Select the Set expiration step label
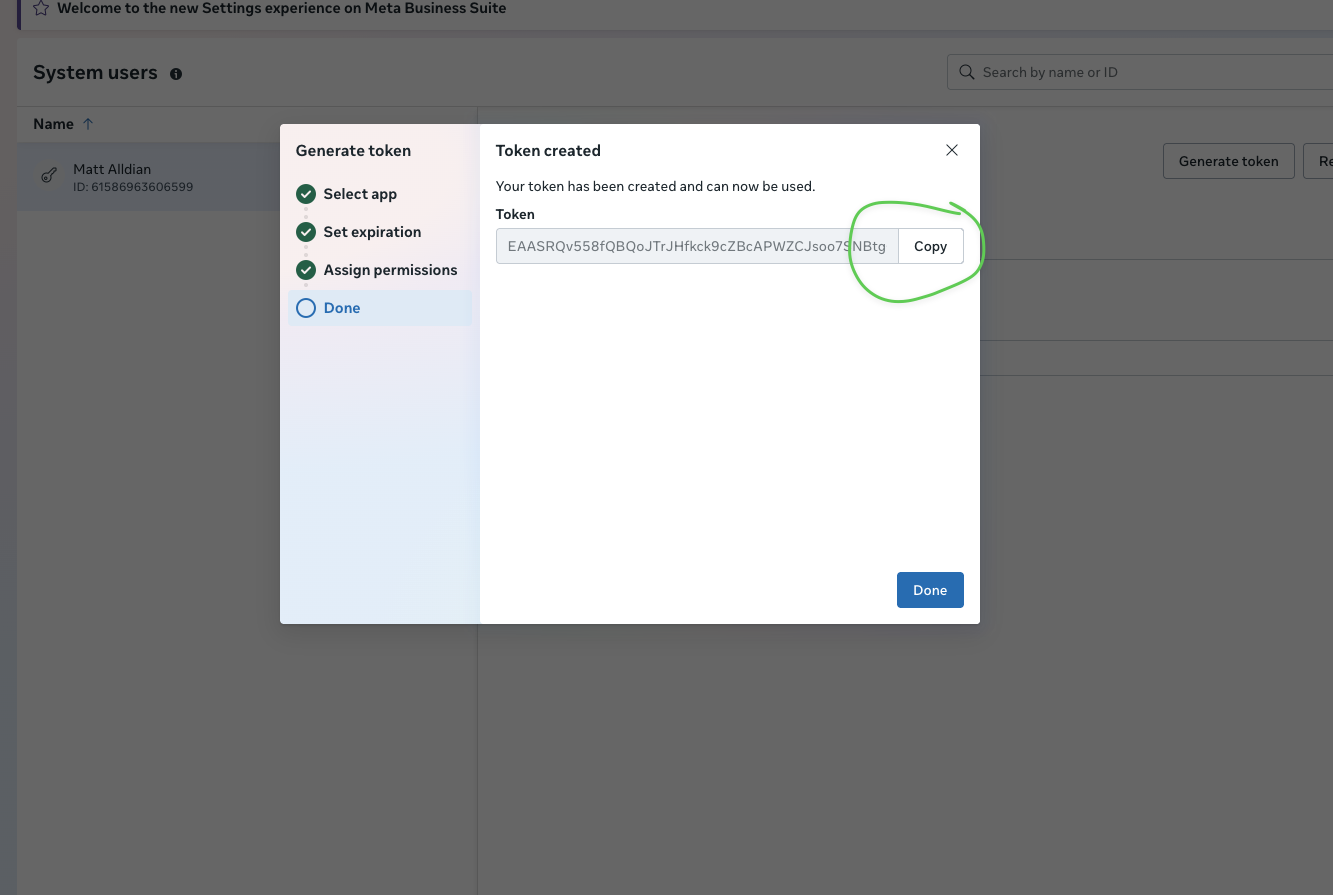Viewport: 1333px width, 895px height. coord(372,232)
